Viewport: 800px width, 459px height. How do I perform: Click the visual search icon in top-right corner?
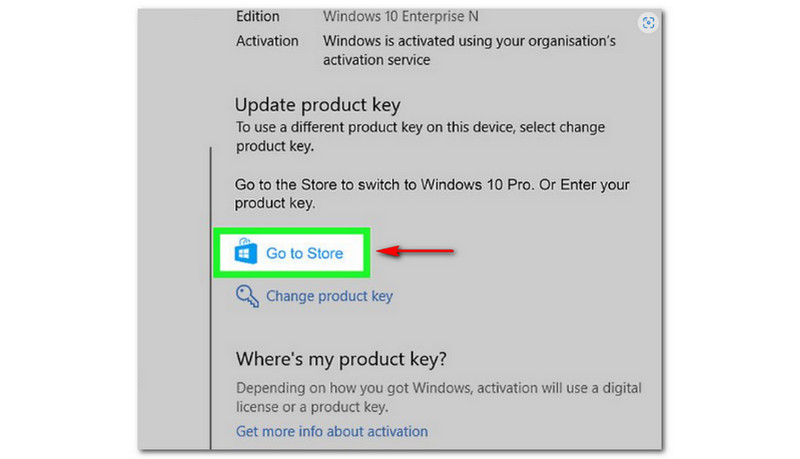point(648,23)
